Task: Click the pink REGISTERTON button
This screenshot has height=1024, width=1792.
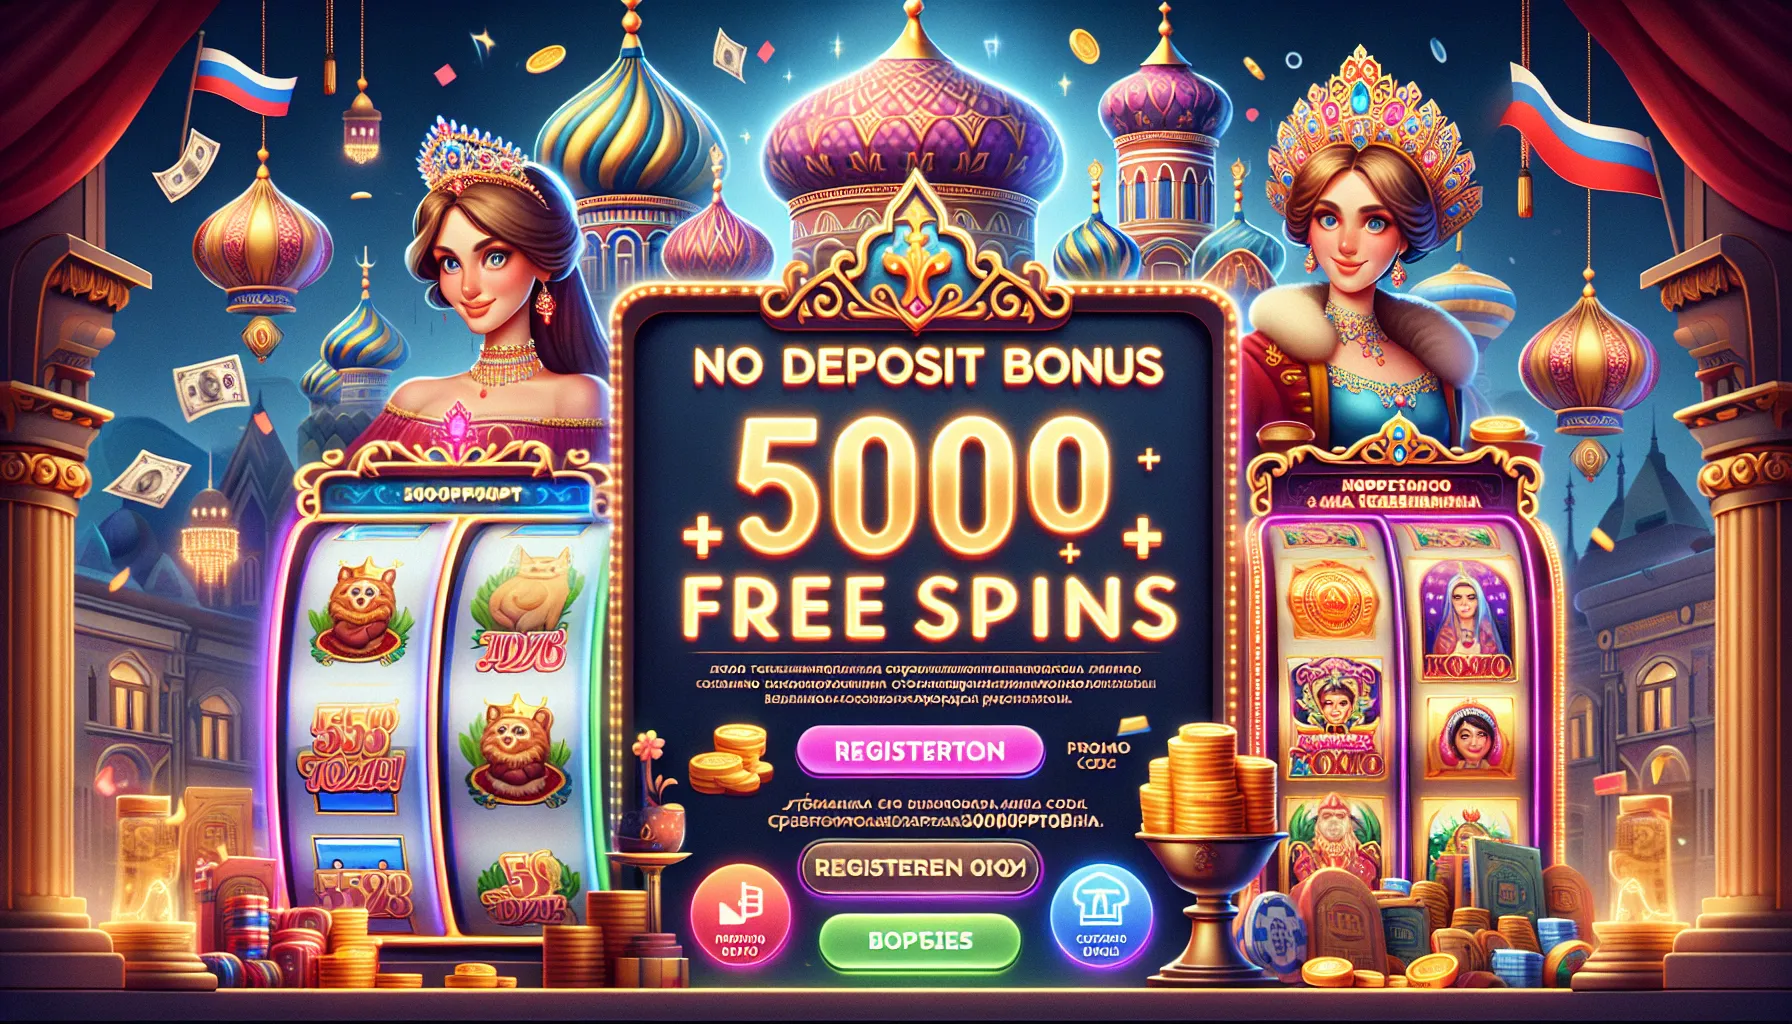Action: (919, 751)
